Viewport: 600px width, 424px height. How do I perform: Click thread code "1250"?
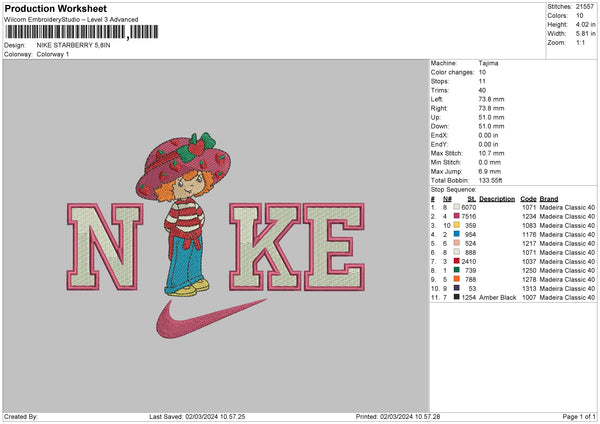pos(529,271)
